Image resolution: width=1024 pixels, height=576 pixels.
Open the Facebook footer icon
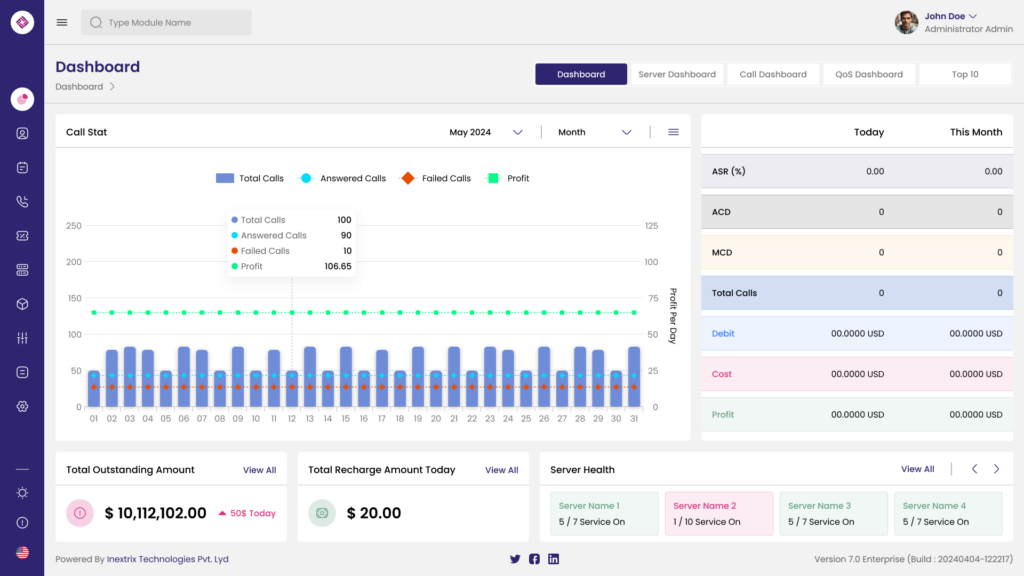click(x=534, y=559)
